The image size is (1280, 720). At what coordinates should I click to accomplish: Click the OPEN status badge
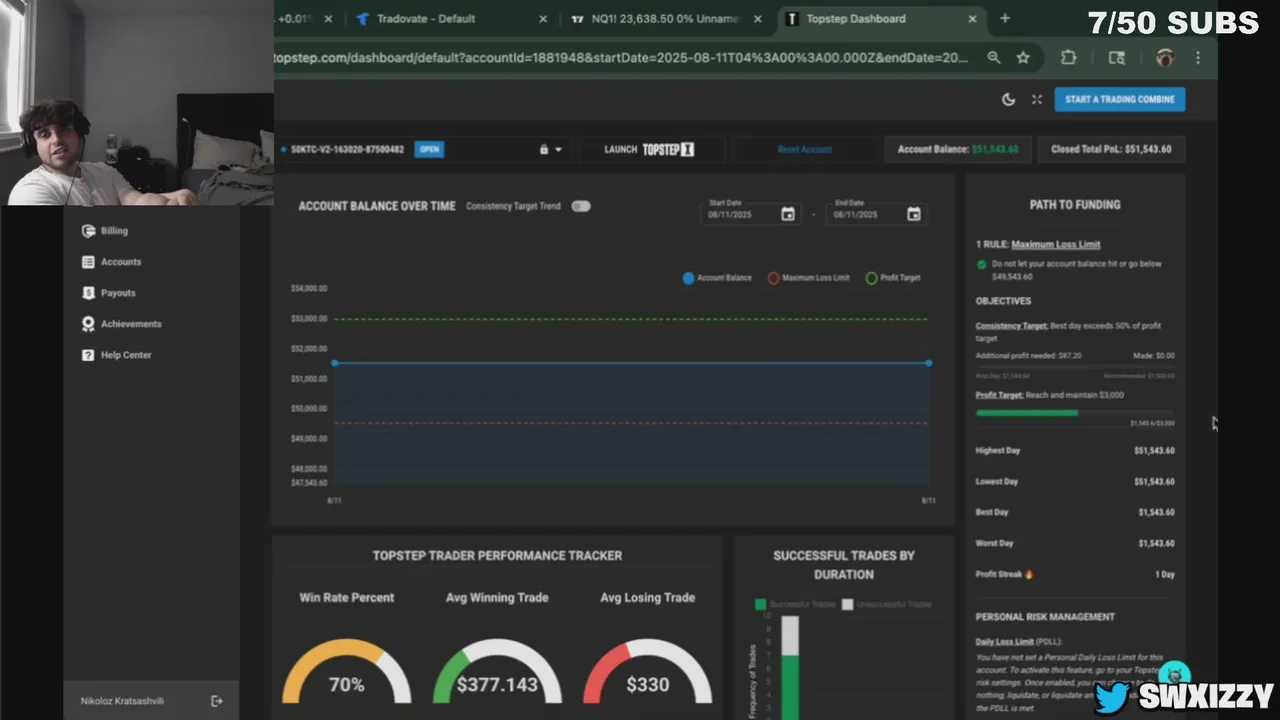pyautogui.click(x=429, y=149)
